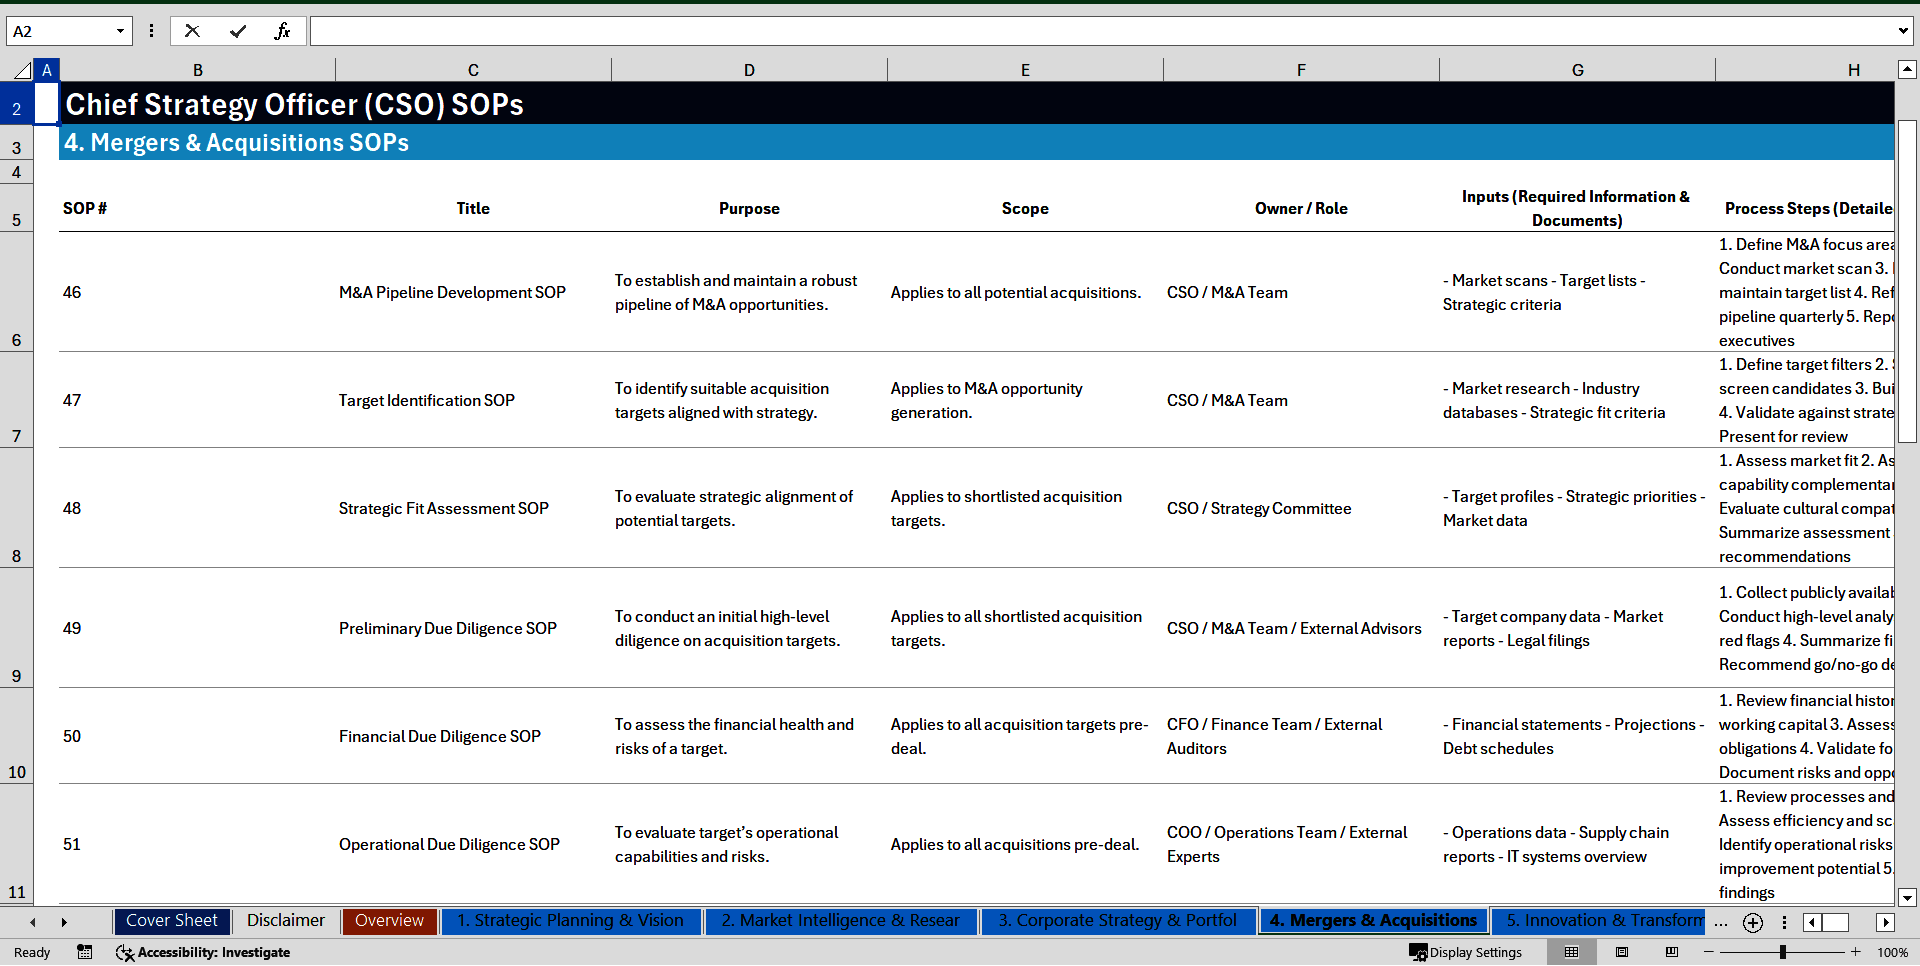Expand the formula bar

[1902, 31]
